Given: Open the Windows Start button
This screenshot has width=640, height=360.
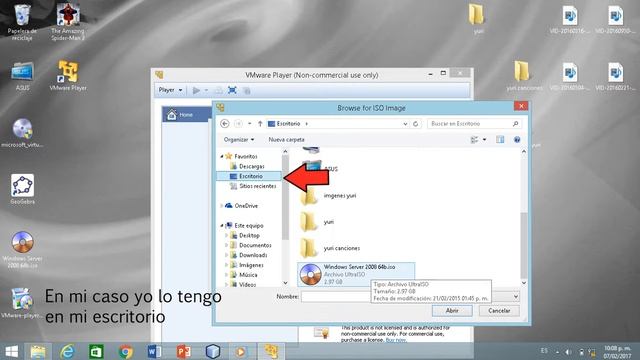Looking at the screenshot, I should (x=11, y=351).
